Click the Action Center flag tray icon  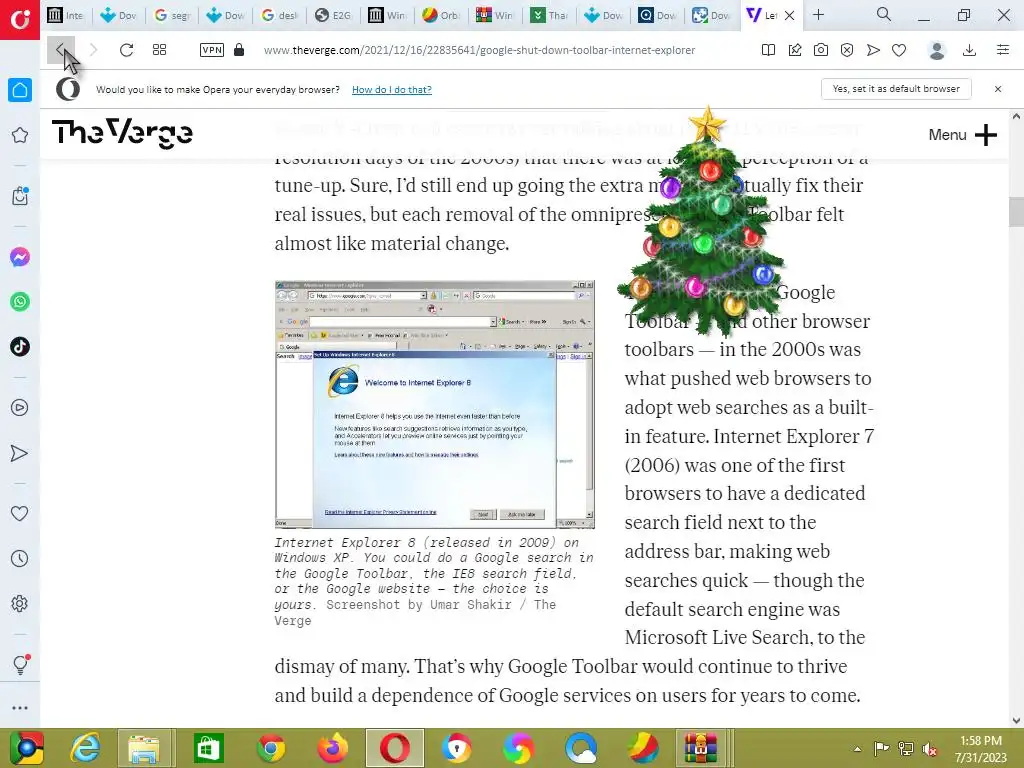pyautogui.click(x=881, y=749)
